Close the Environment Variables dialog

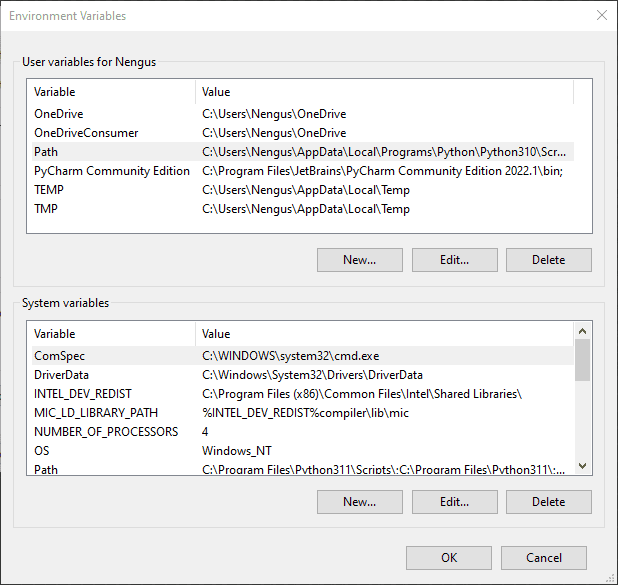pyautogui.click(x=601, y=15)
